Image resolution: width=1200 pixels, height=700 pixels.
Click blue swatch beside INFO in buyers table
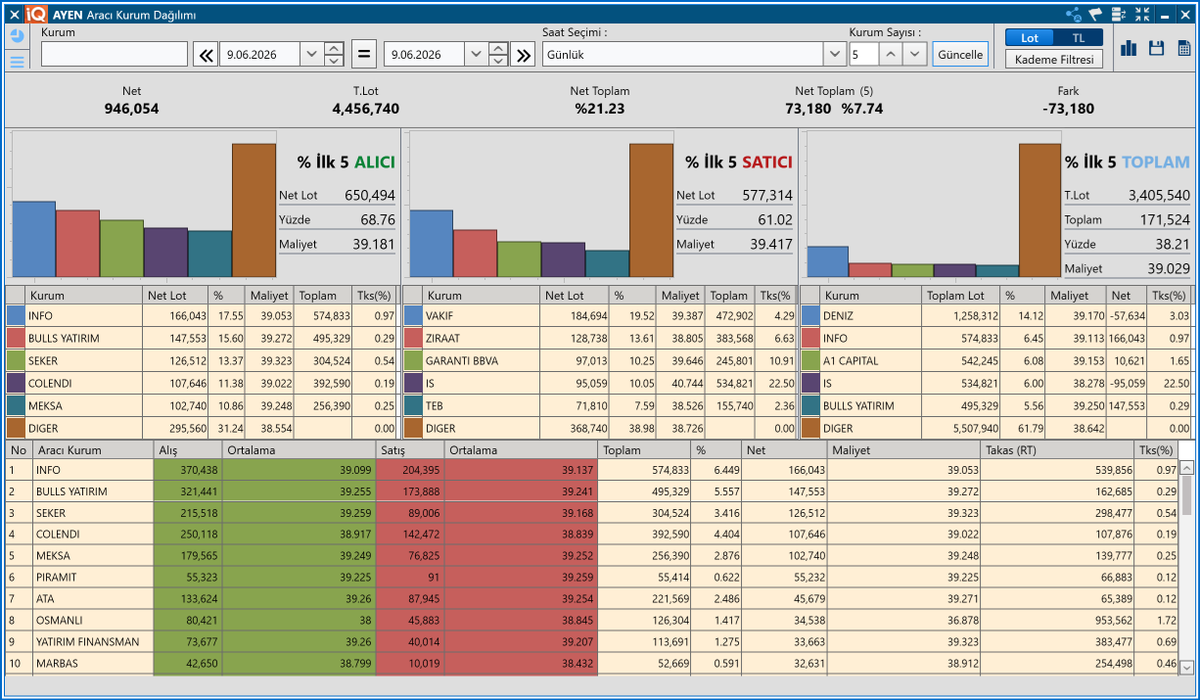click(x=15, y=315)
